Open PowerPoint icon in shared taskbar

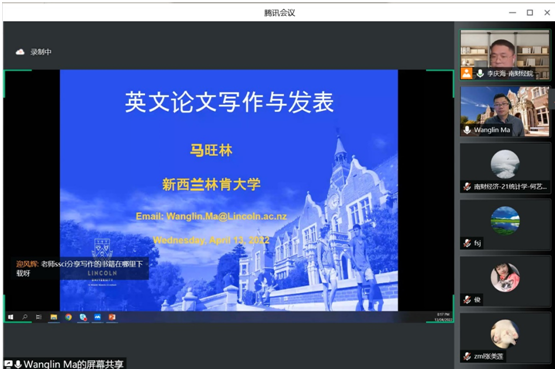coord(112,317)
